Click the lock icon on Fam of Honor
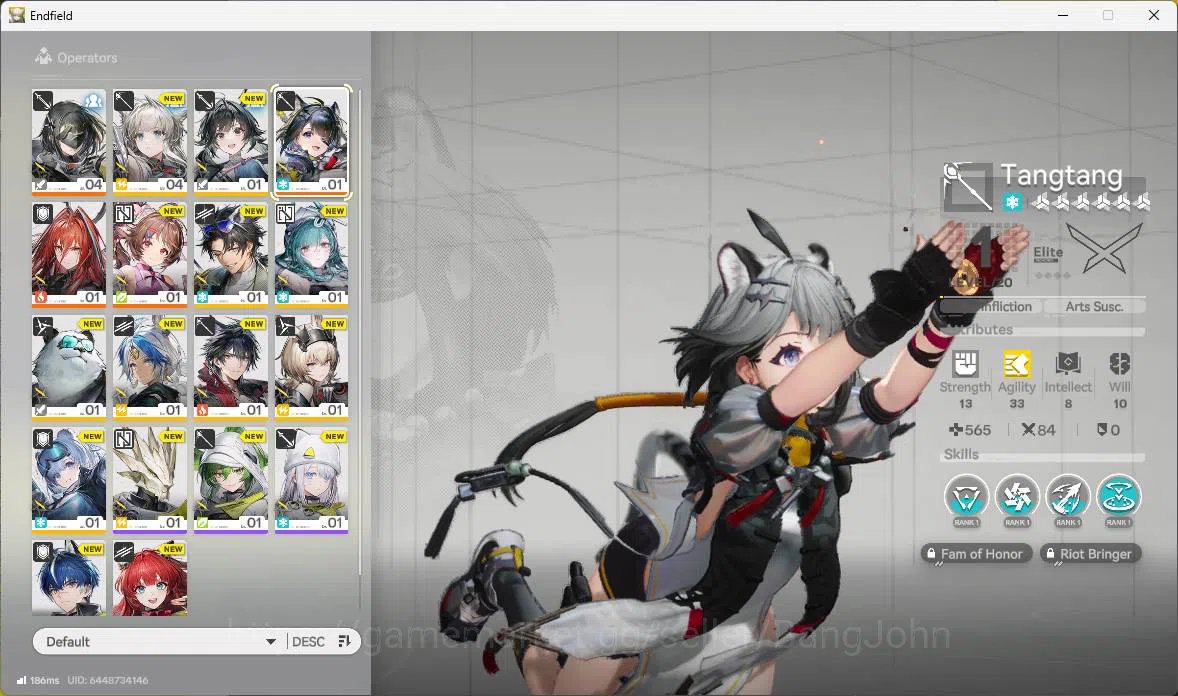1178x696 pixels. click(x=932, y=554)
